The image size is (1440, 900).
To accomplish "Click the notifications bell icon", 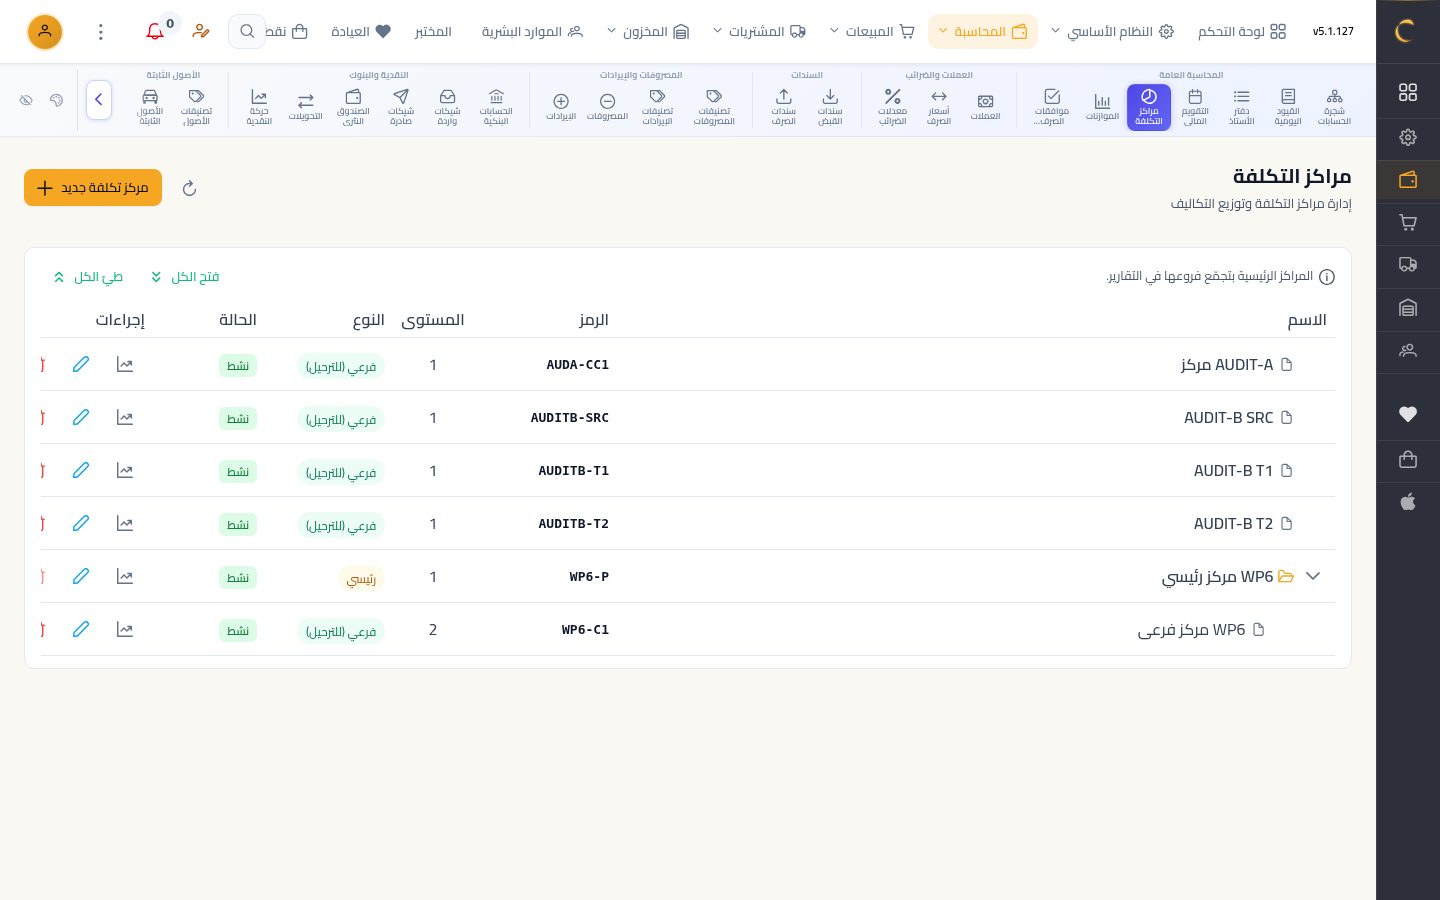I will pyautogui.click(x=155, y=32).
